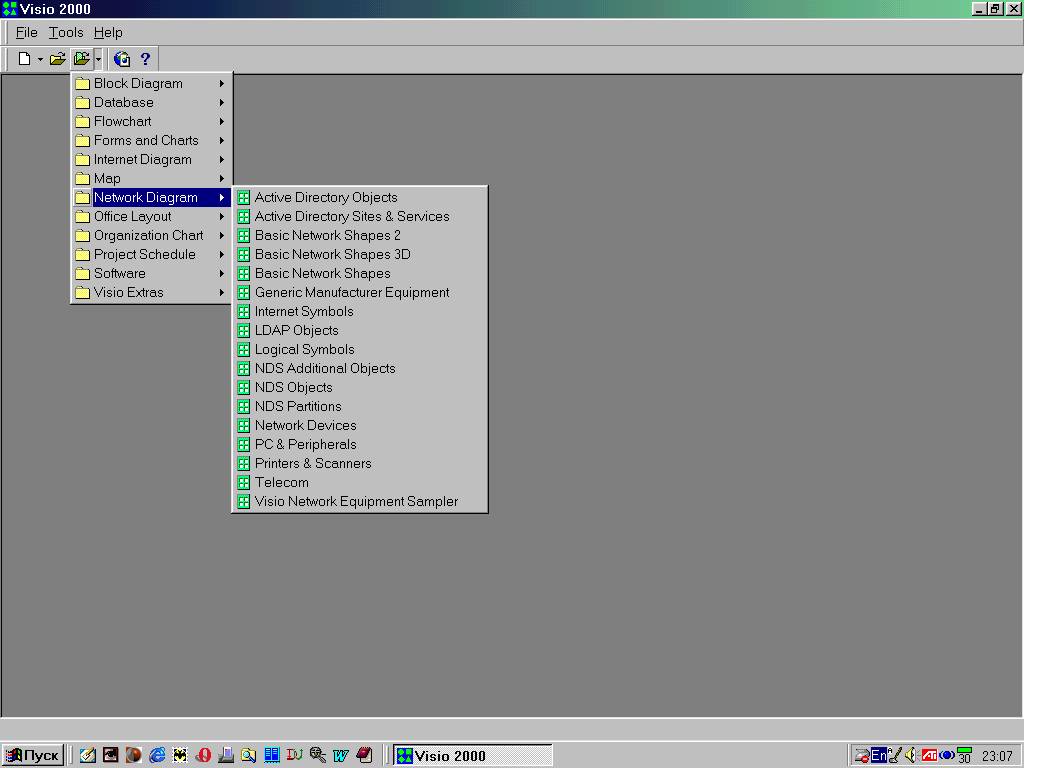Screen dimensions: 1055x768
Task: Click stencil icon beside NDS Partitions
Action: (x=244, y=407)
